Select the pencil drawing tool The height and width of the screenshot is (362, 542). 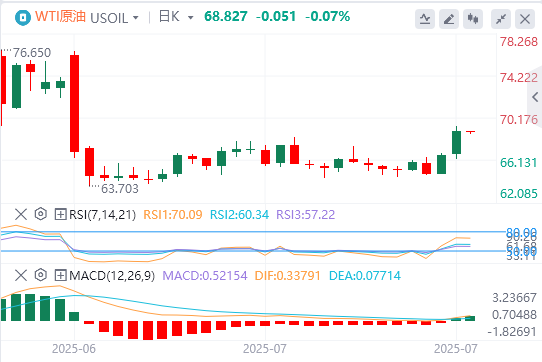(449, 19)
